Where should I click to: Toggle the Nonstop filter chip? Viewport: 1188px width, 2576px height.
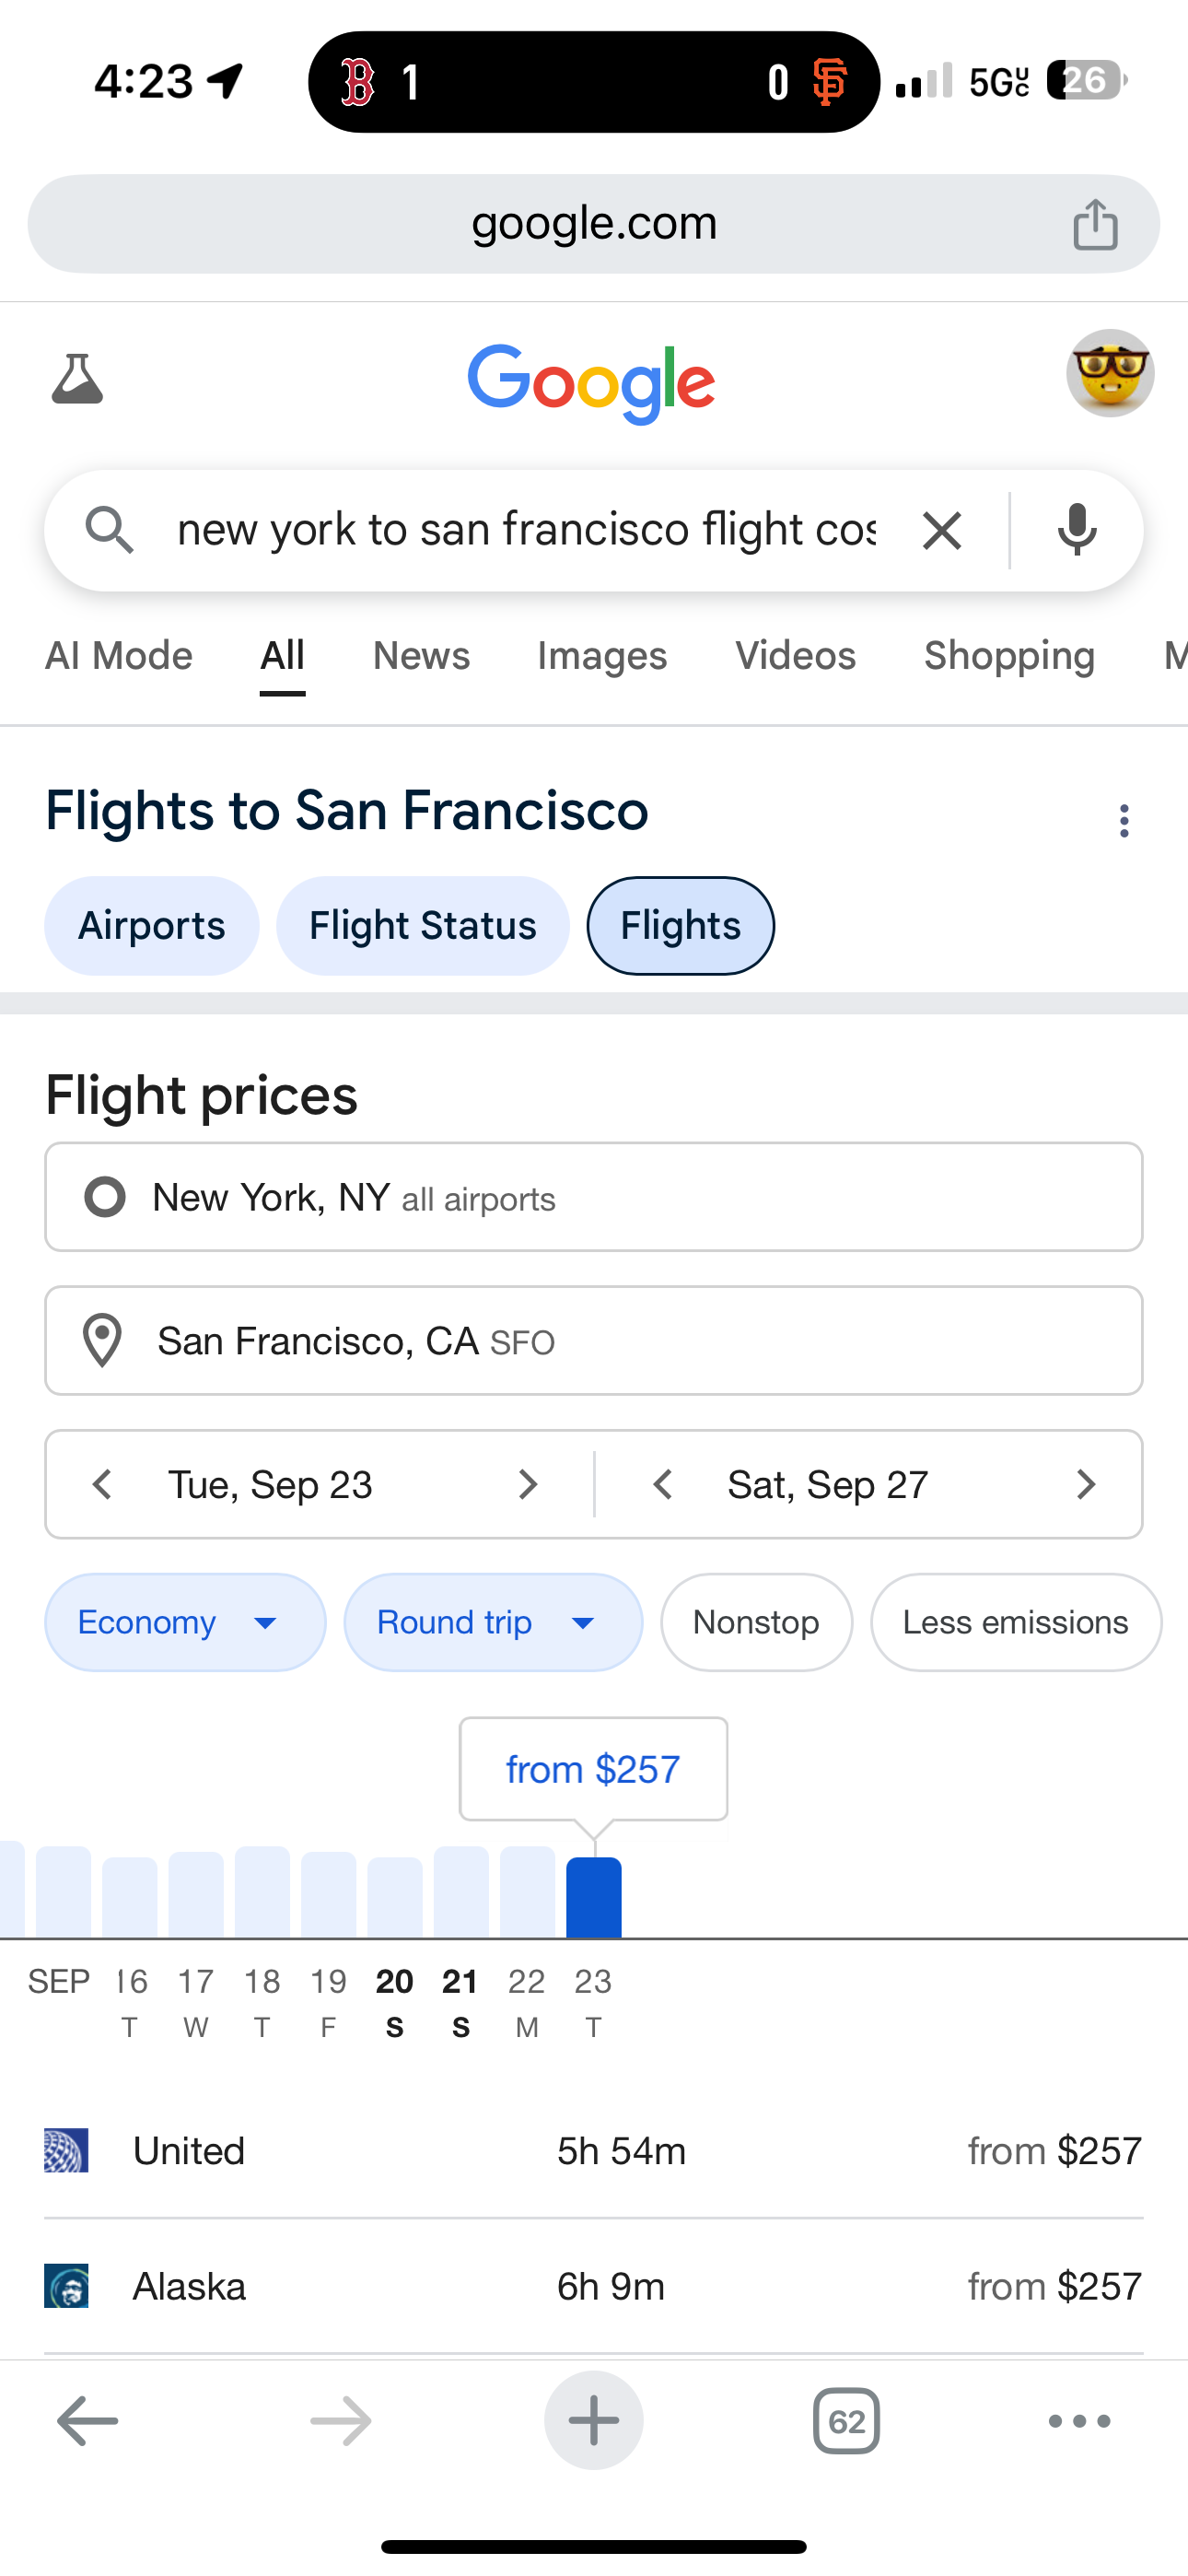pyautogui.click(x=756, y=1622)
